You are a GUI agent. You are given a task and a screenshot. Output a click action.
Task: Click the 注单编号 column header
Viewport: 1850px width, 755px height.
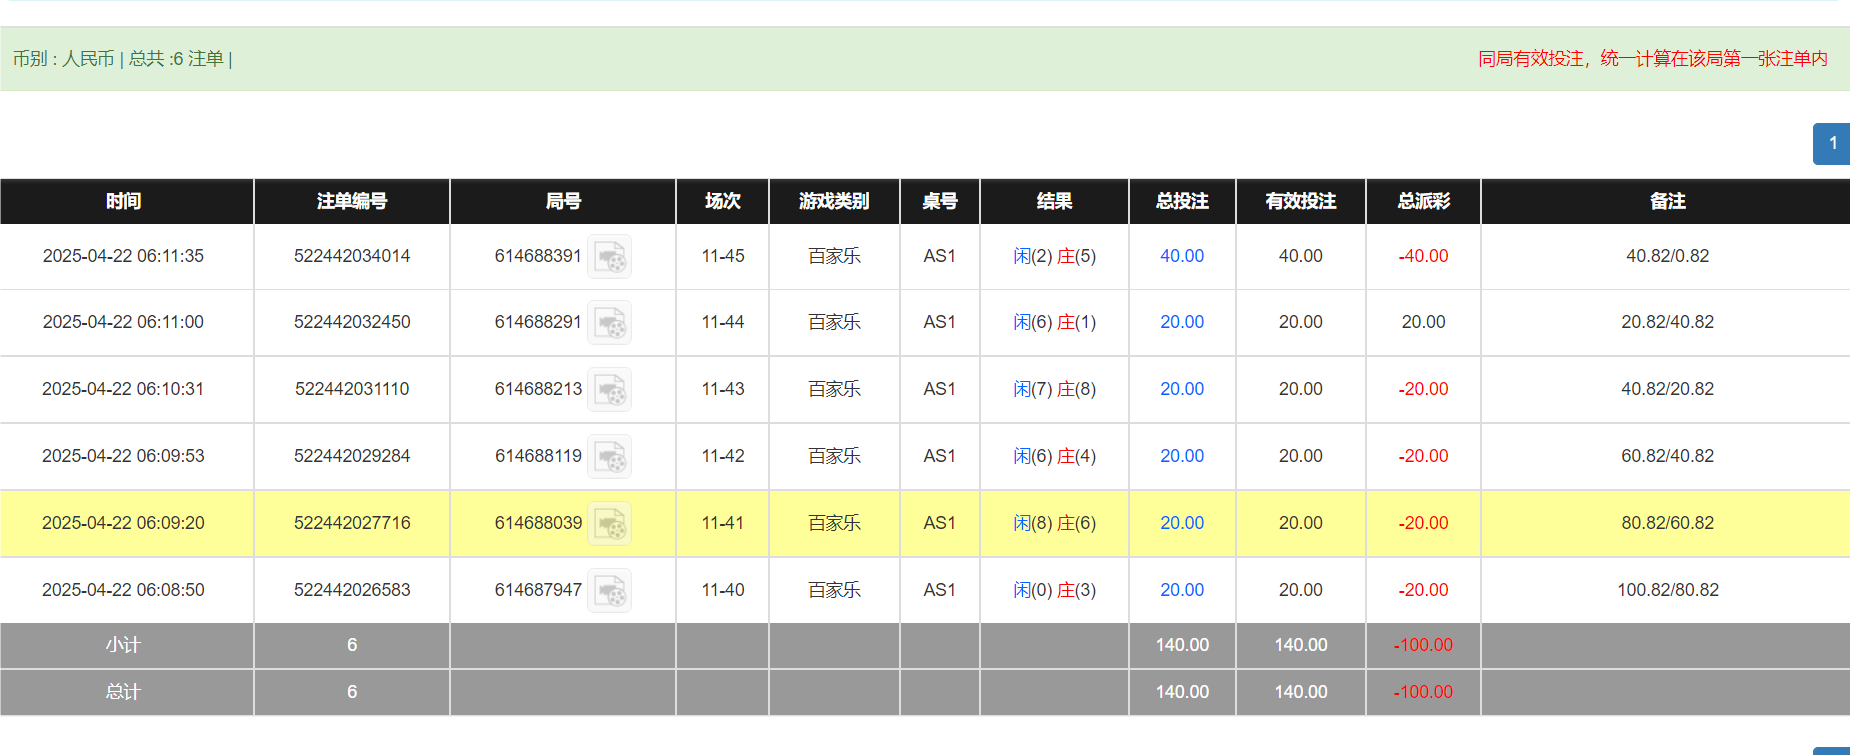pyautogui.click(x=352, y=201)
